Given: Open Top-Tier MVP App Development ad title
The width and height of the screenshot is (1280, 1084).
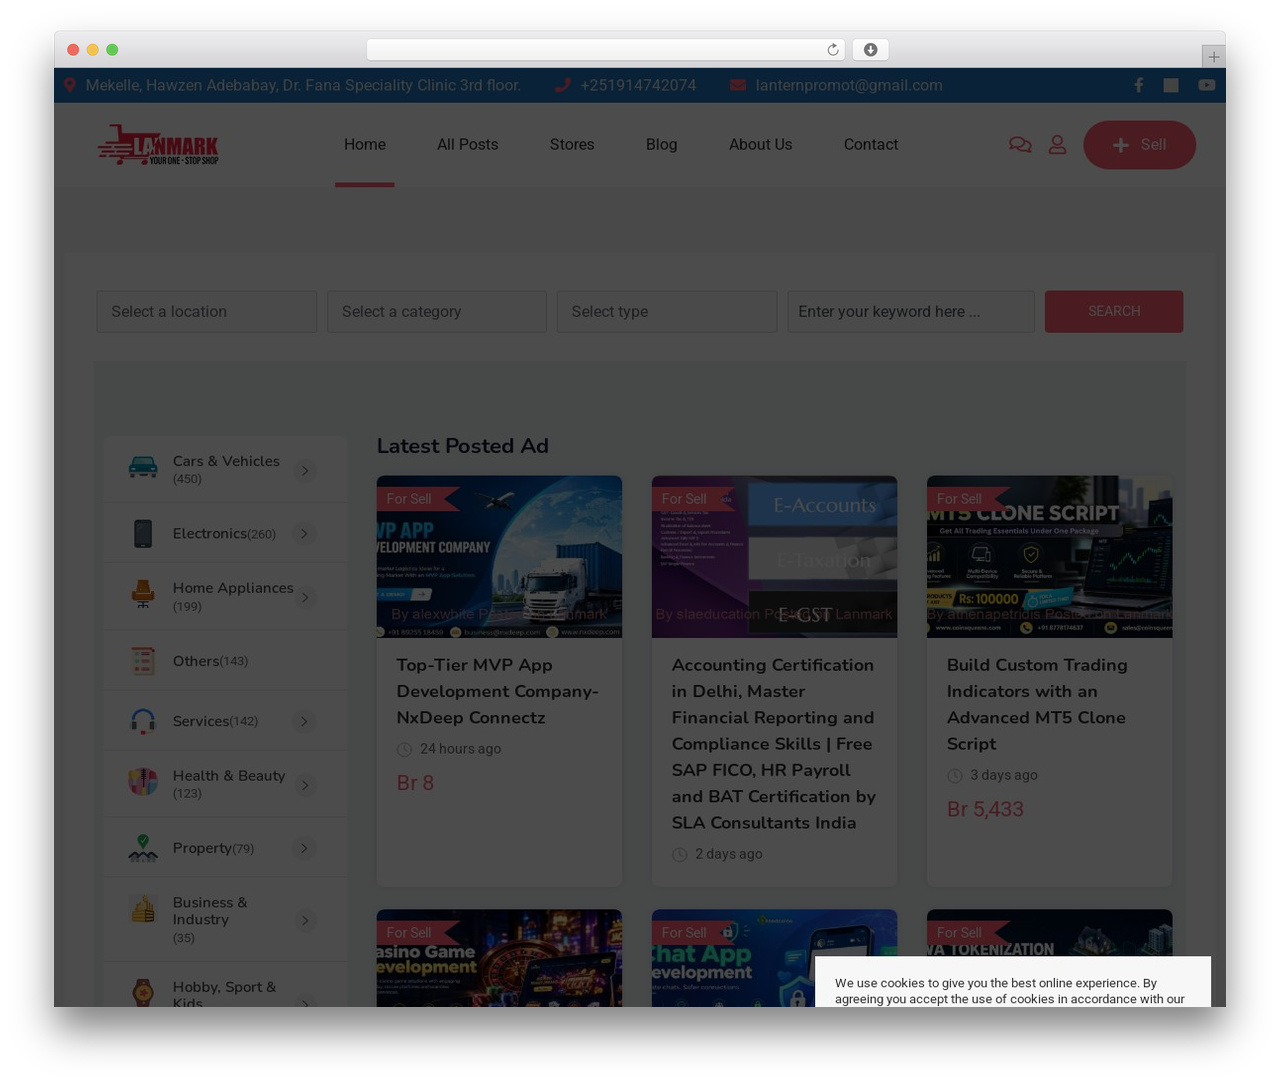Looking at the screenshot, I should click(x=498, y=691).
